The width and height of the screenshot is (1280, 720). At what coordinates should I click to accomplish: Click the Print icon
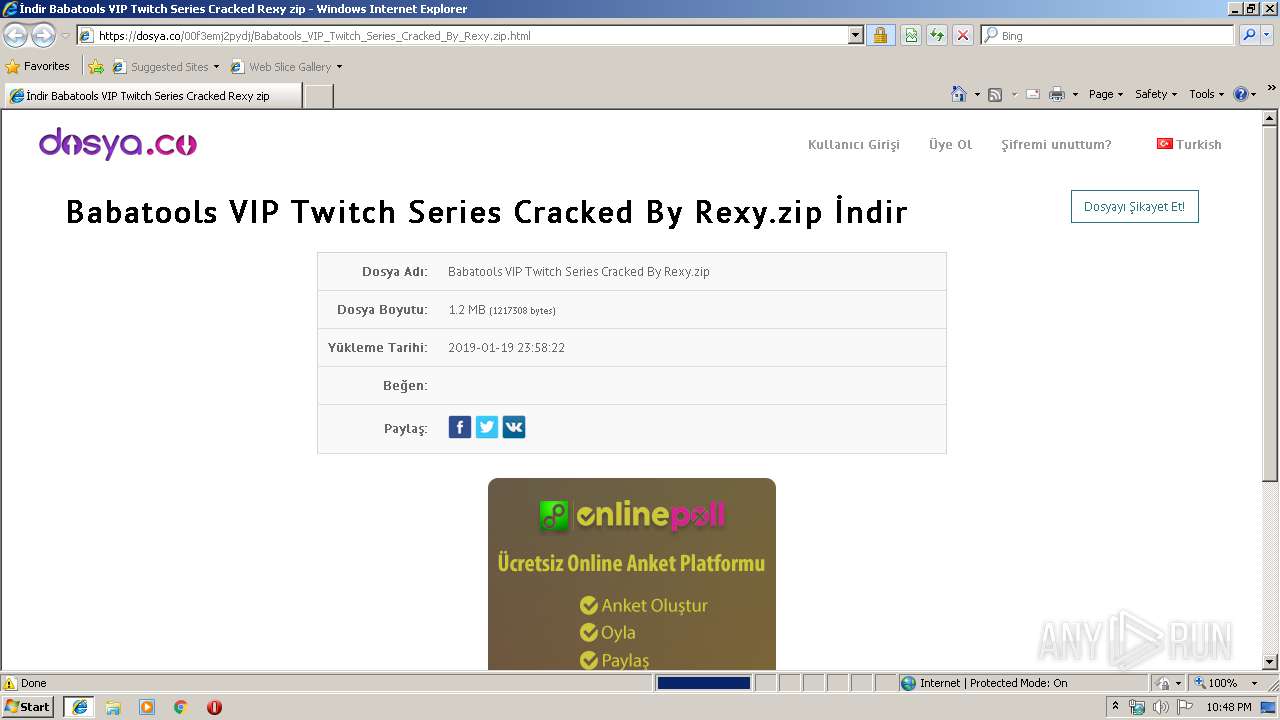pos(1057,94)
